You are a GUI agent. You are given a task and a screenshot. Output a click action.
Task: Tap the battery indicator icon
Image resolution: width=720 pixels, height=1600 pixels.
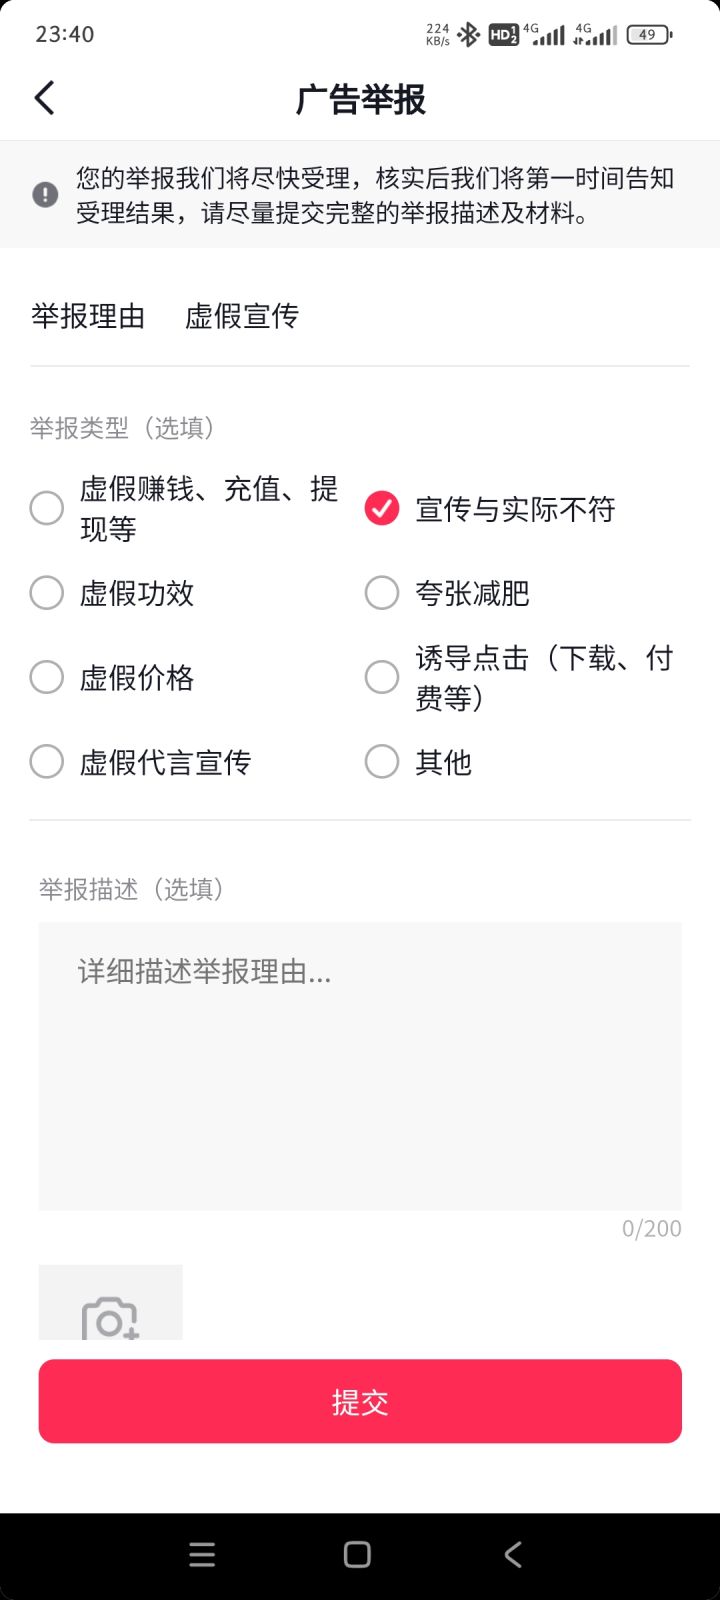click(x=649, y=35)
